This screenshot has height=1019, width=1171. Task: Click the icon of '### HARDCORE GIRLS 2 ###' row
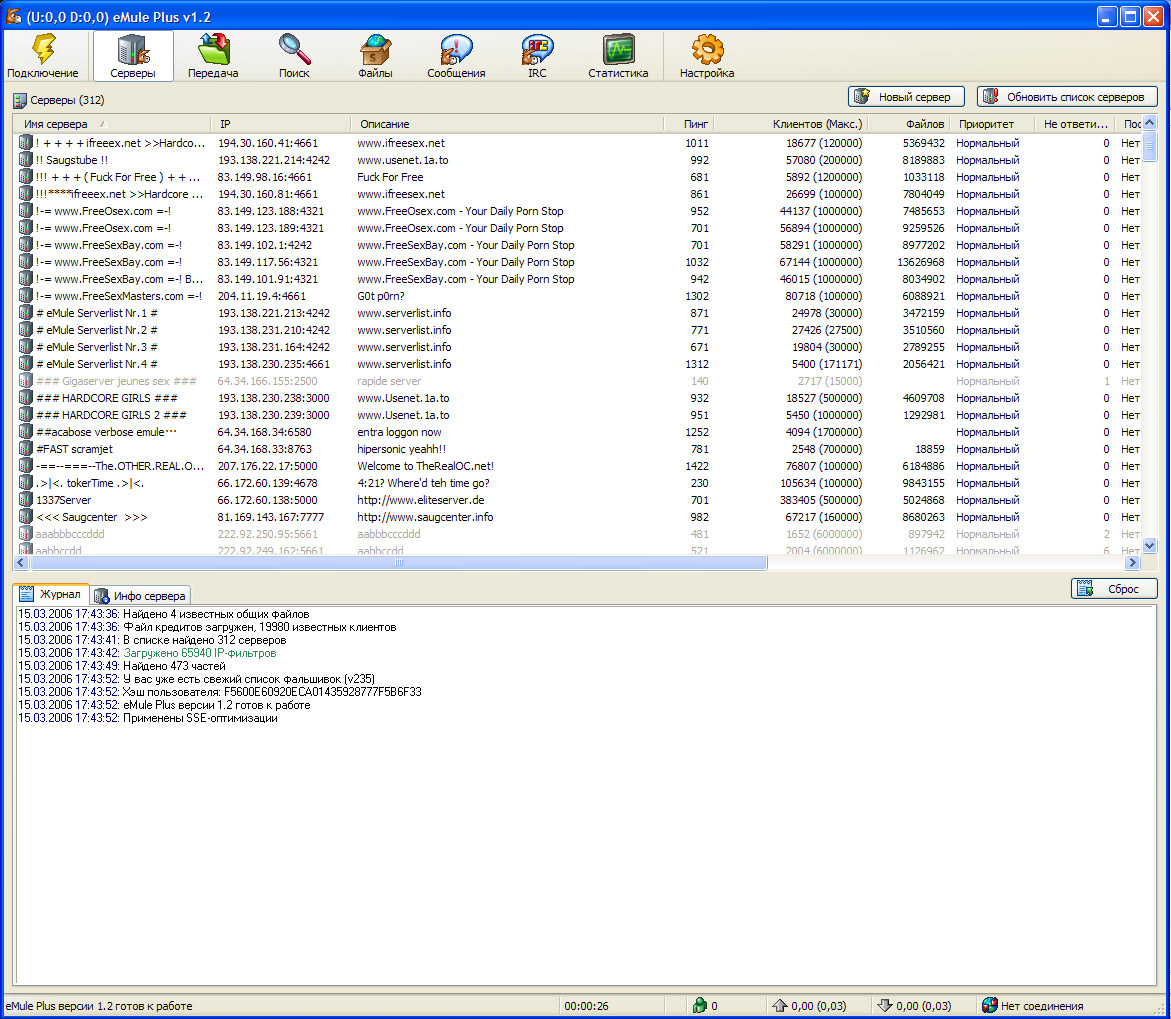[25, 415]
